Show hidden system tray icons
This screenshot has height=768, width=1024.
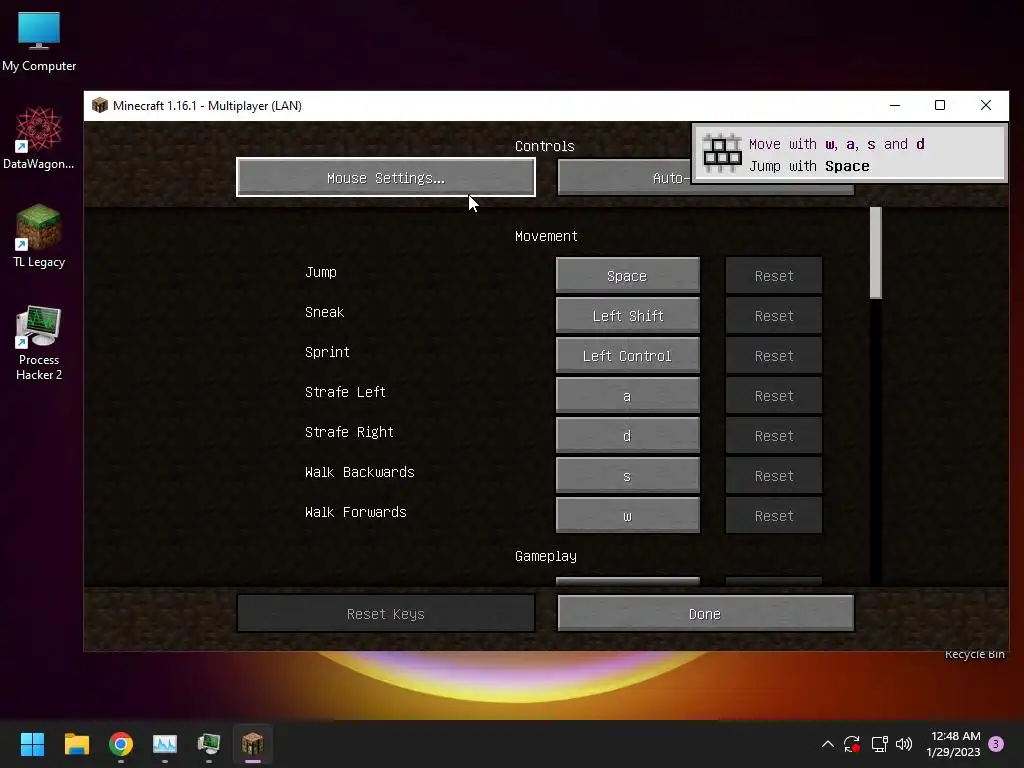(x=827, y=744)
